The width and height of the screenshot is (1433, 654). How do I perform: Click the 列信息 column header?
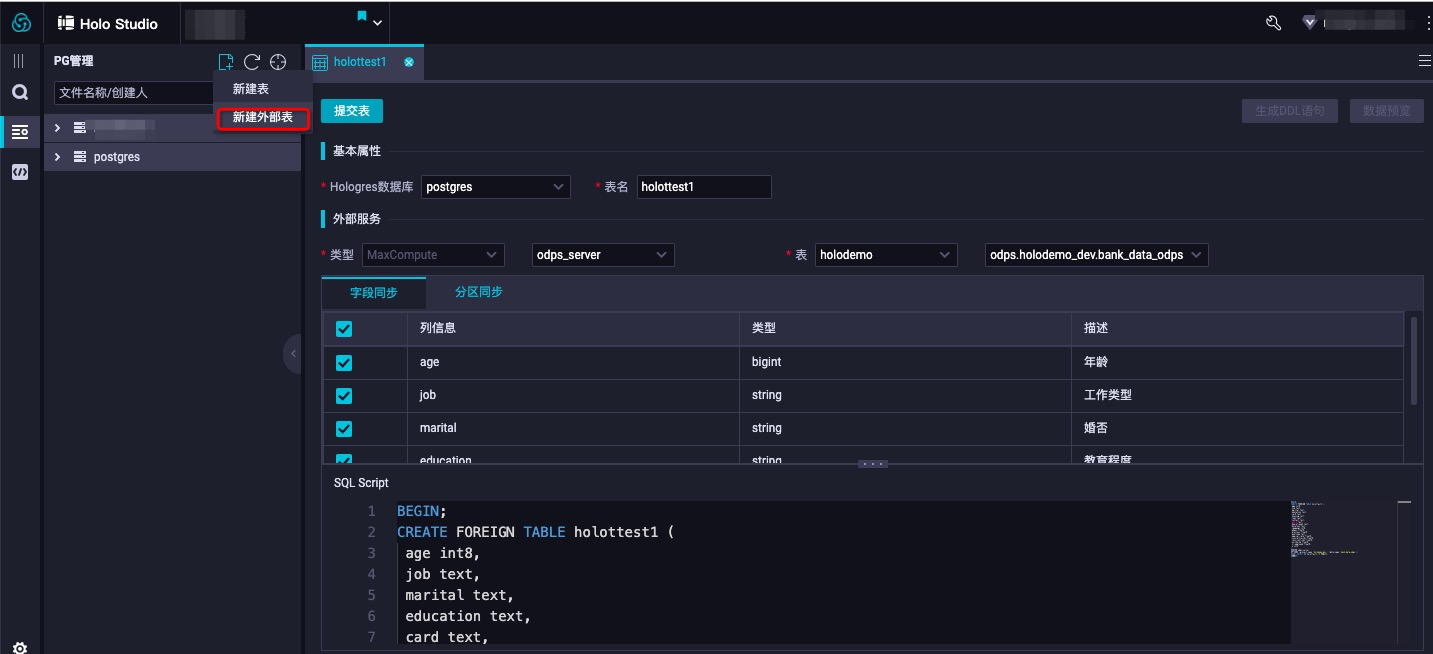coord(575,328)
